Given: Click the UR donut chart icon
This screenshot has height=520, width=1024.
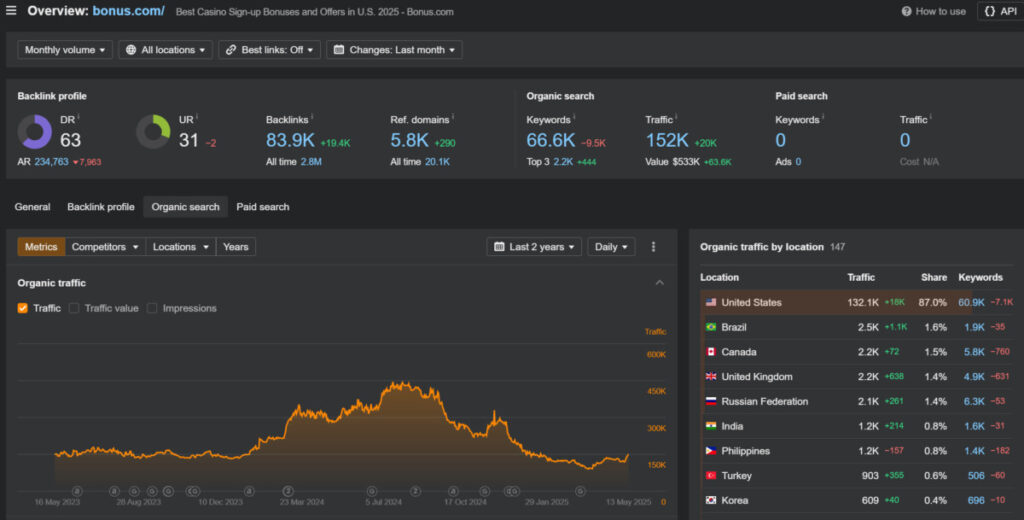Looking at the screenshot, I should tap(153, 132).
